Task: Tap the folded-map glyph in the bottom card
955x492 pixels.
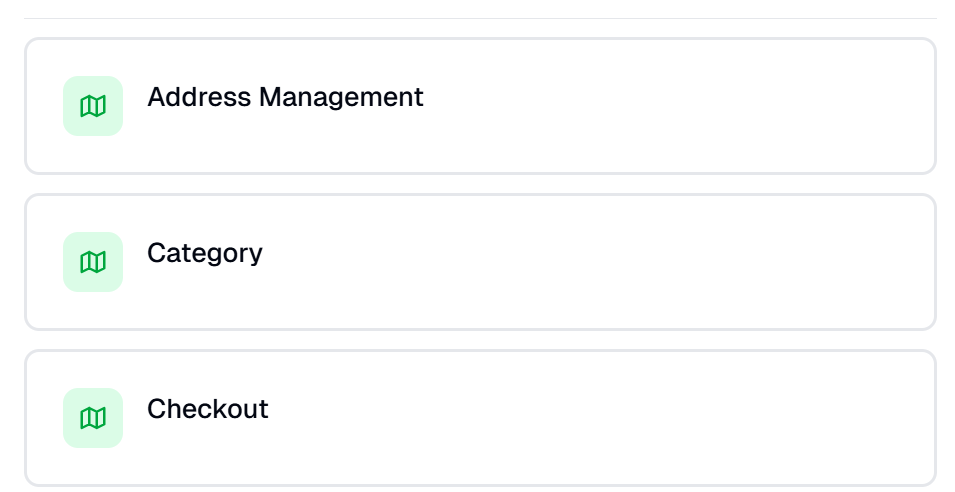Action: coord(93,418)
